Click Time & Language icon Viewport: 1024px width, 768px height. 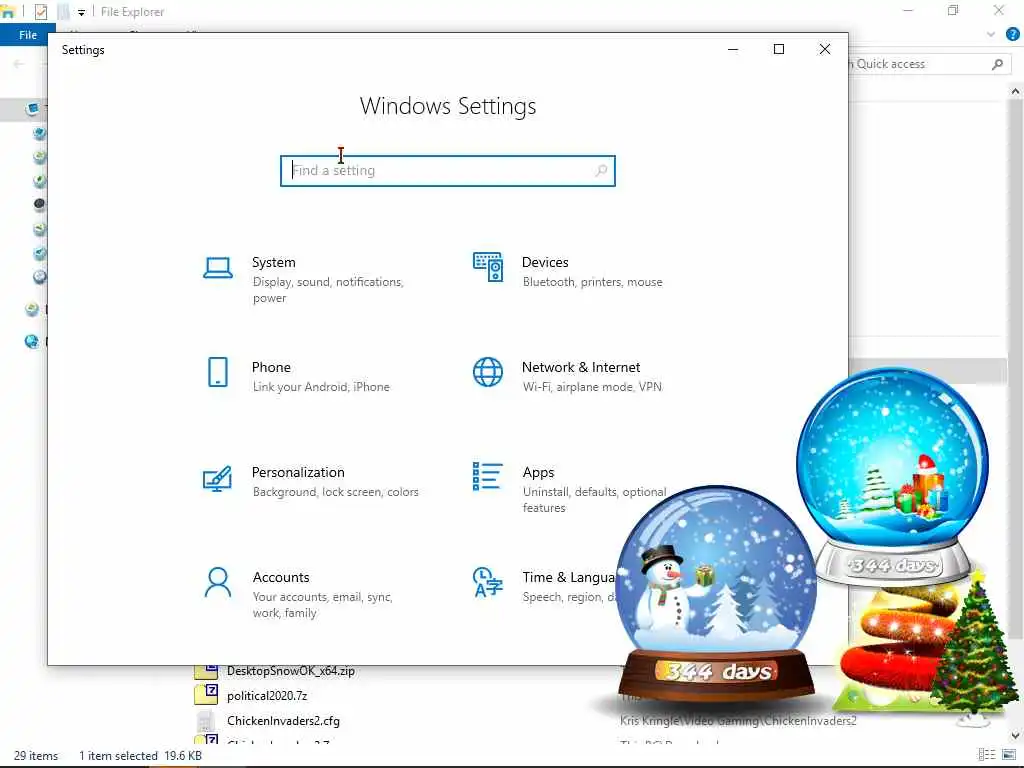tap(488, 583)
